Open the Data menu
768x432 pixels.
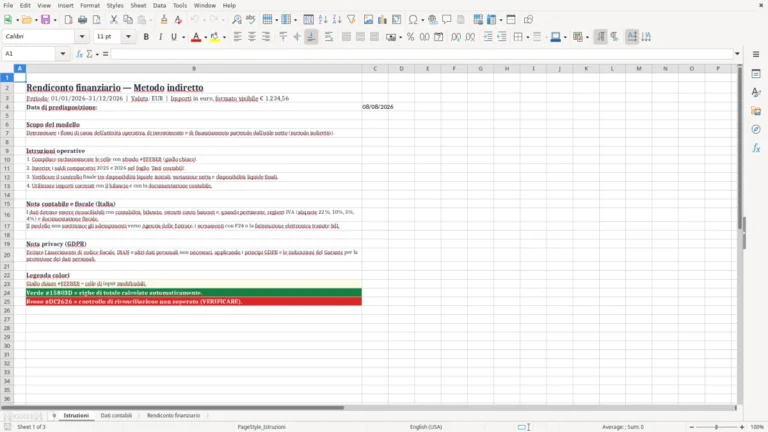159,5
